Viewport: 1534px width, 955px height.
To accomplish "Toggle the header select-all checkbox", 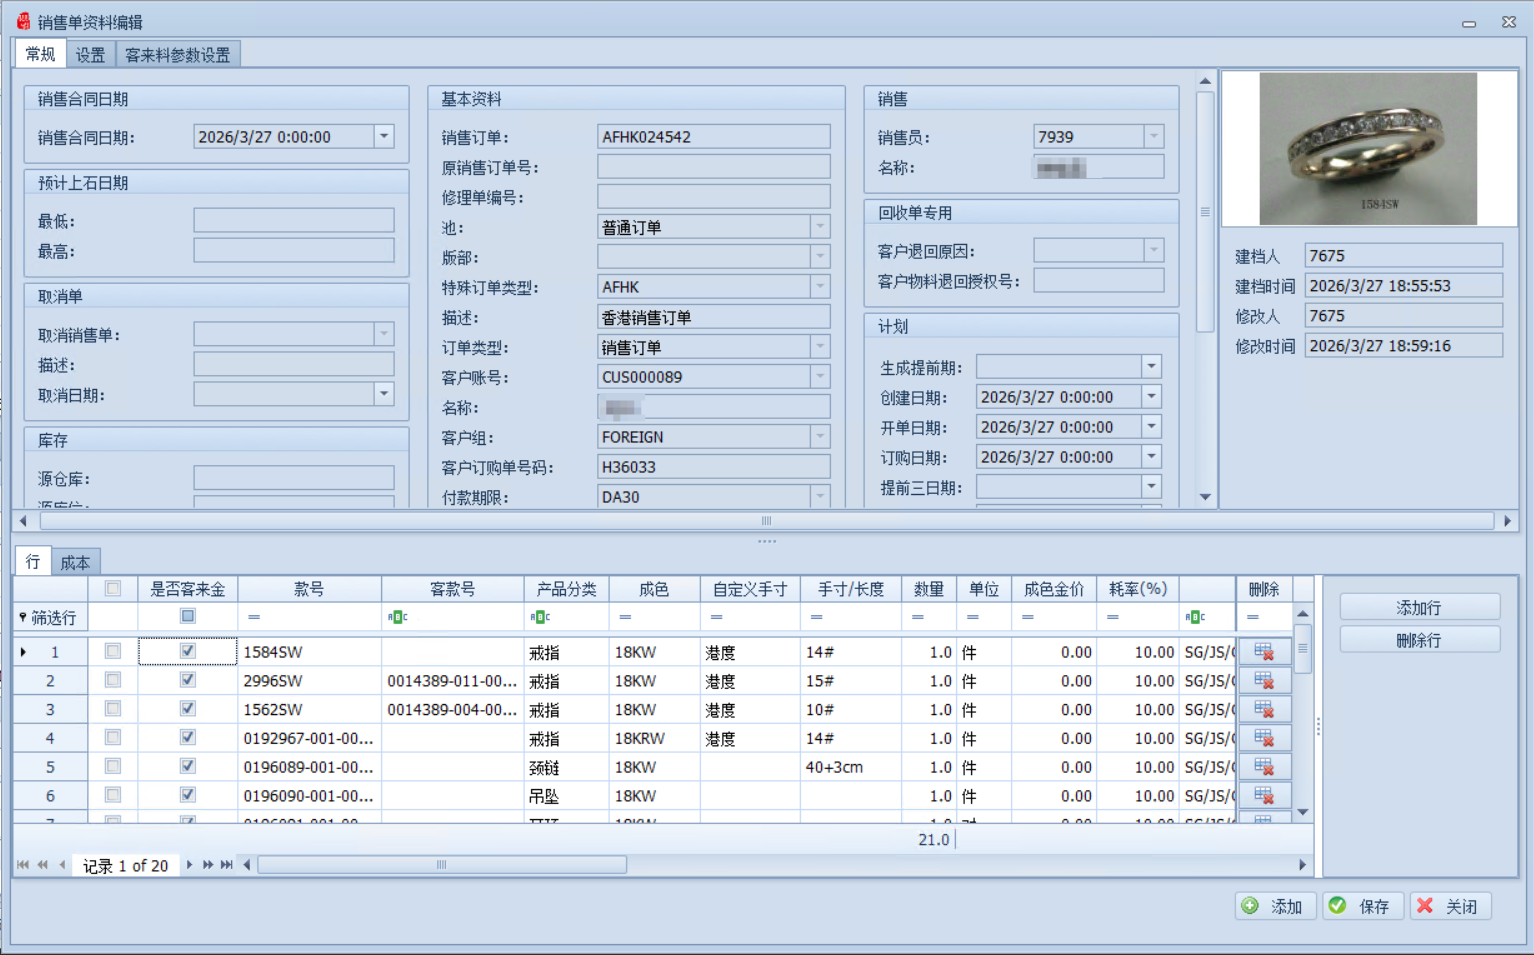I will tap(113, 589).
